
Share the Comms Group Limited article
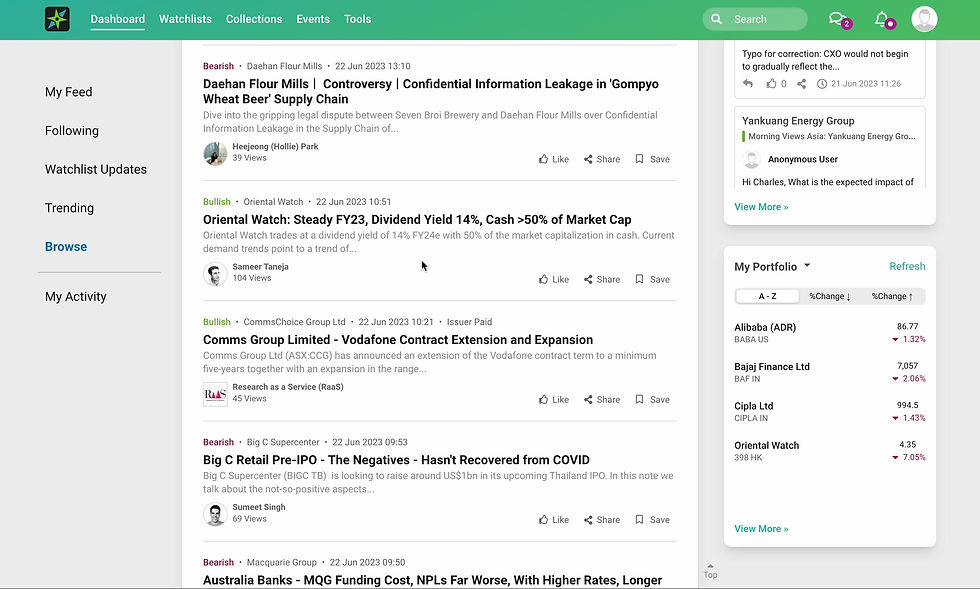pos(602,400)
